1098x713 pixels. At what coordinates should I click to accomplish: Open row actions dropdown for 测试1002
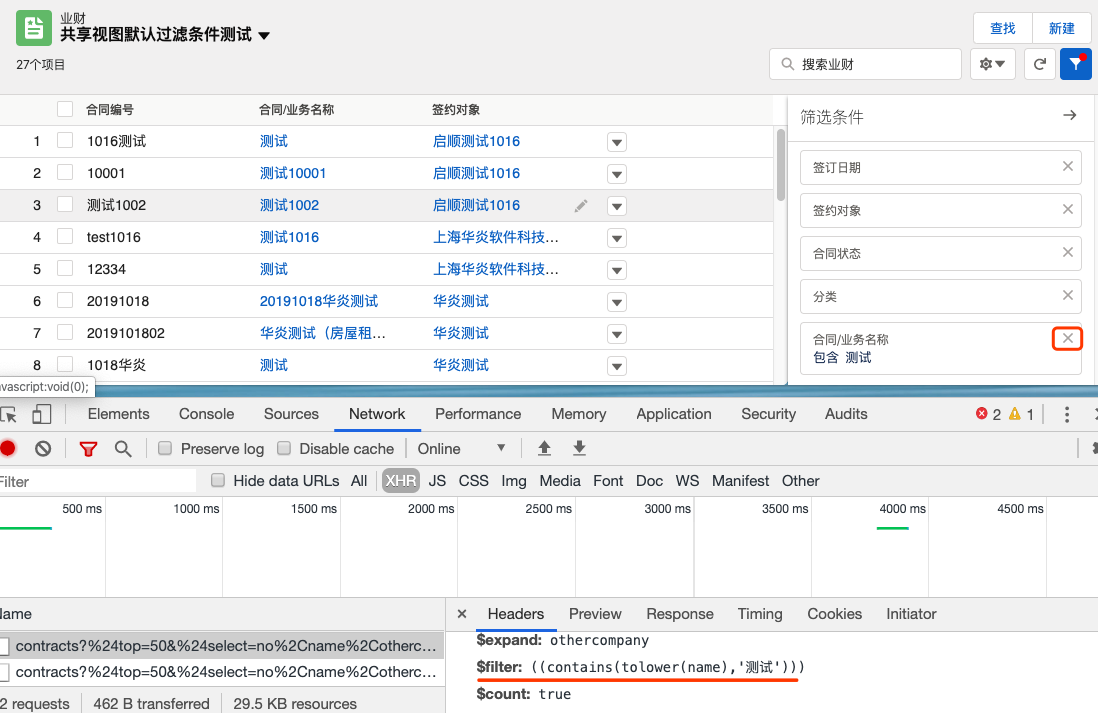tap(616, 206)
